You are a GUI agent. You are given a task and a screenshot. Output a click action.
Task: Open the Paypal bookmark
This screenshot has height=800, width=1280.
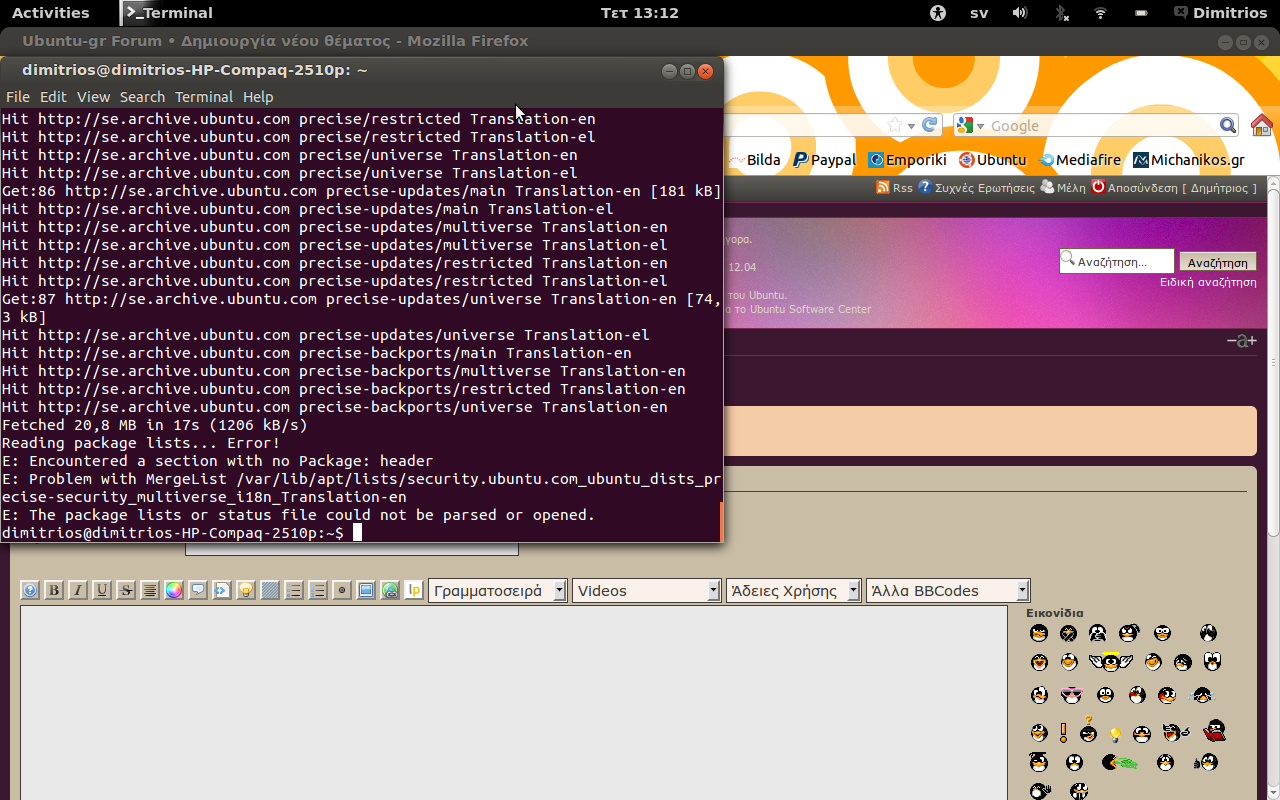point(825,160)
